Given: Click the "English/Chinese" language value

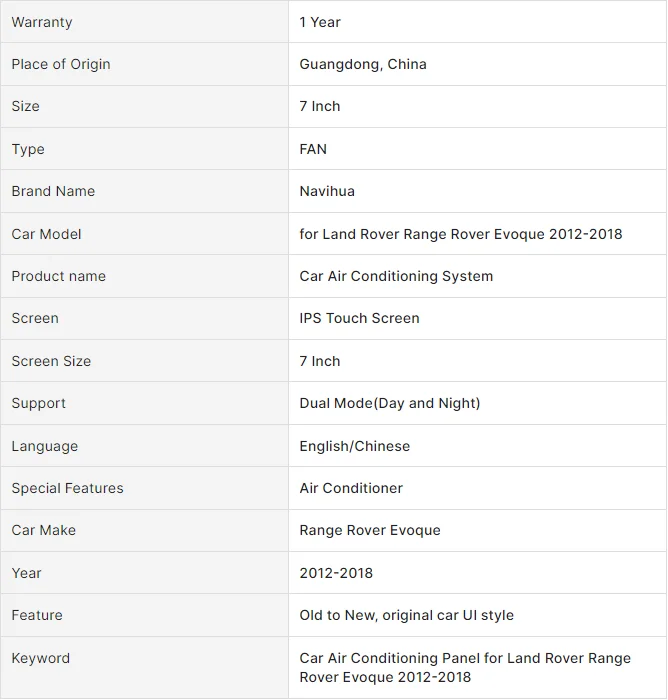Looking at the screenshot, I should [354, 446].
